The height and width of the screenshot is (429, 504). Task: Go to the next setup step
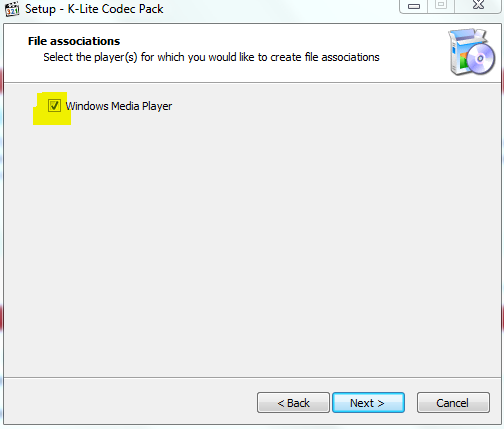[368, 403]
